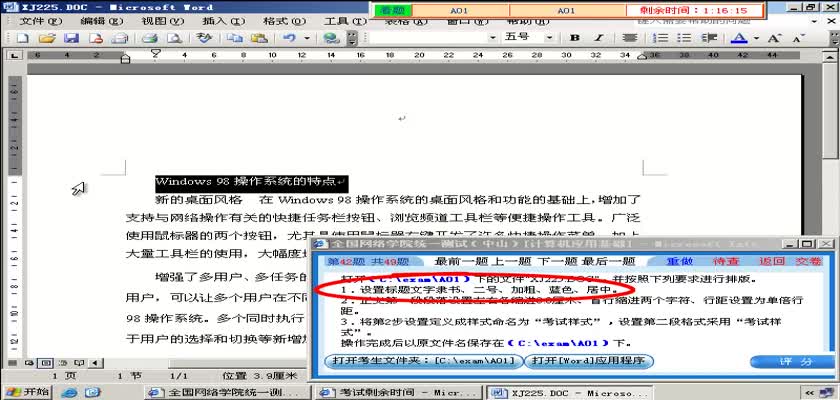Switch to Outline view button
The image size is (840, 400).
tap(62, 363)
